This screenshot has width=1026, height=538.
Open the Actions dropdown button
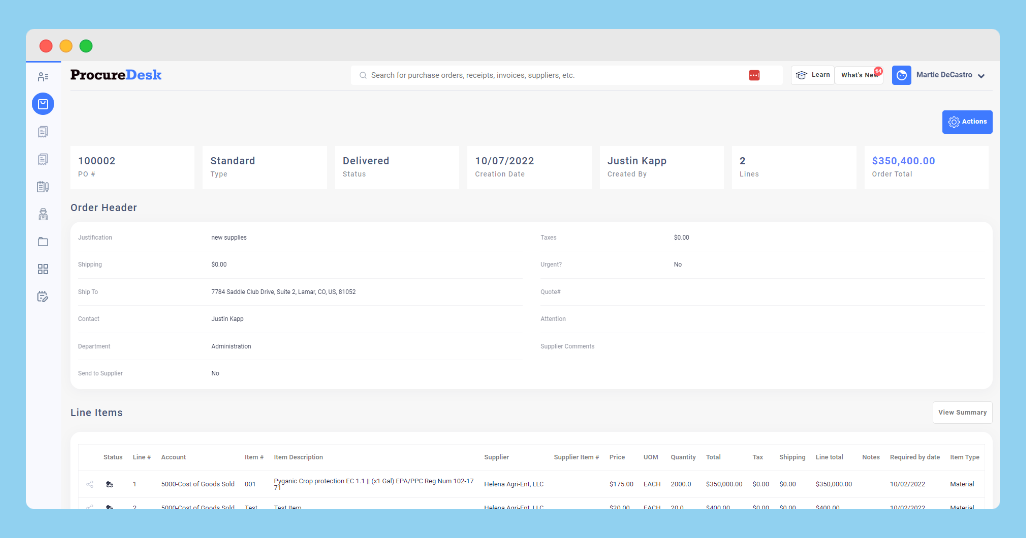coord(967,122)
